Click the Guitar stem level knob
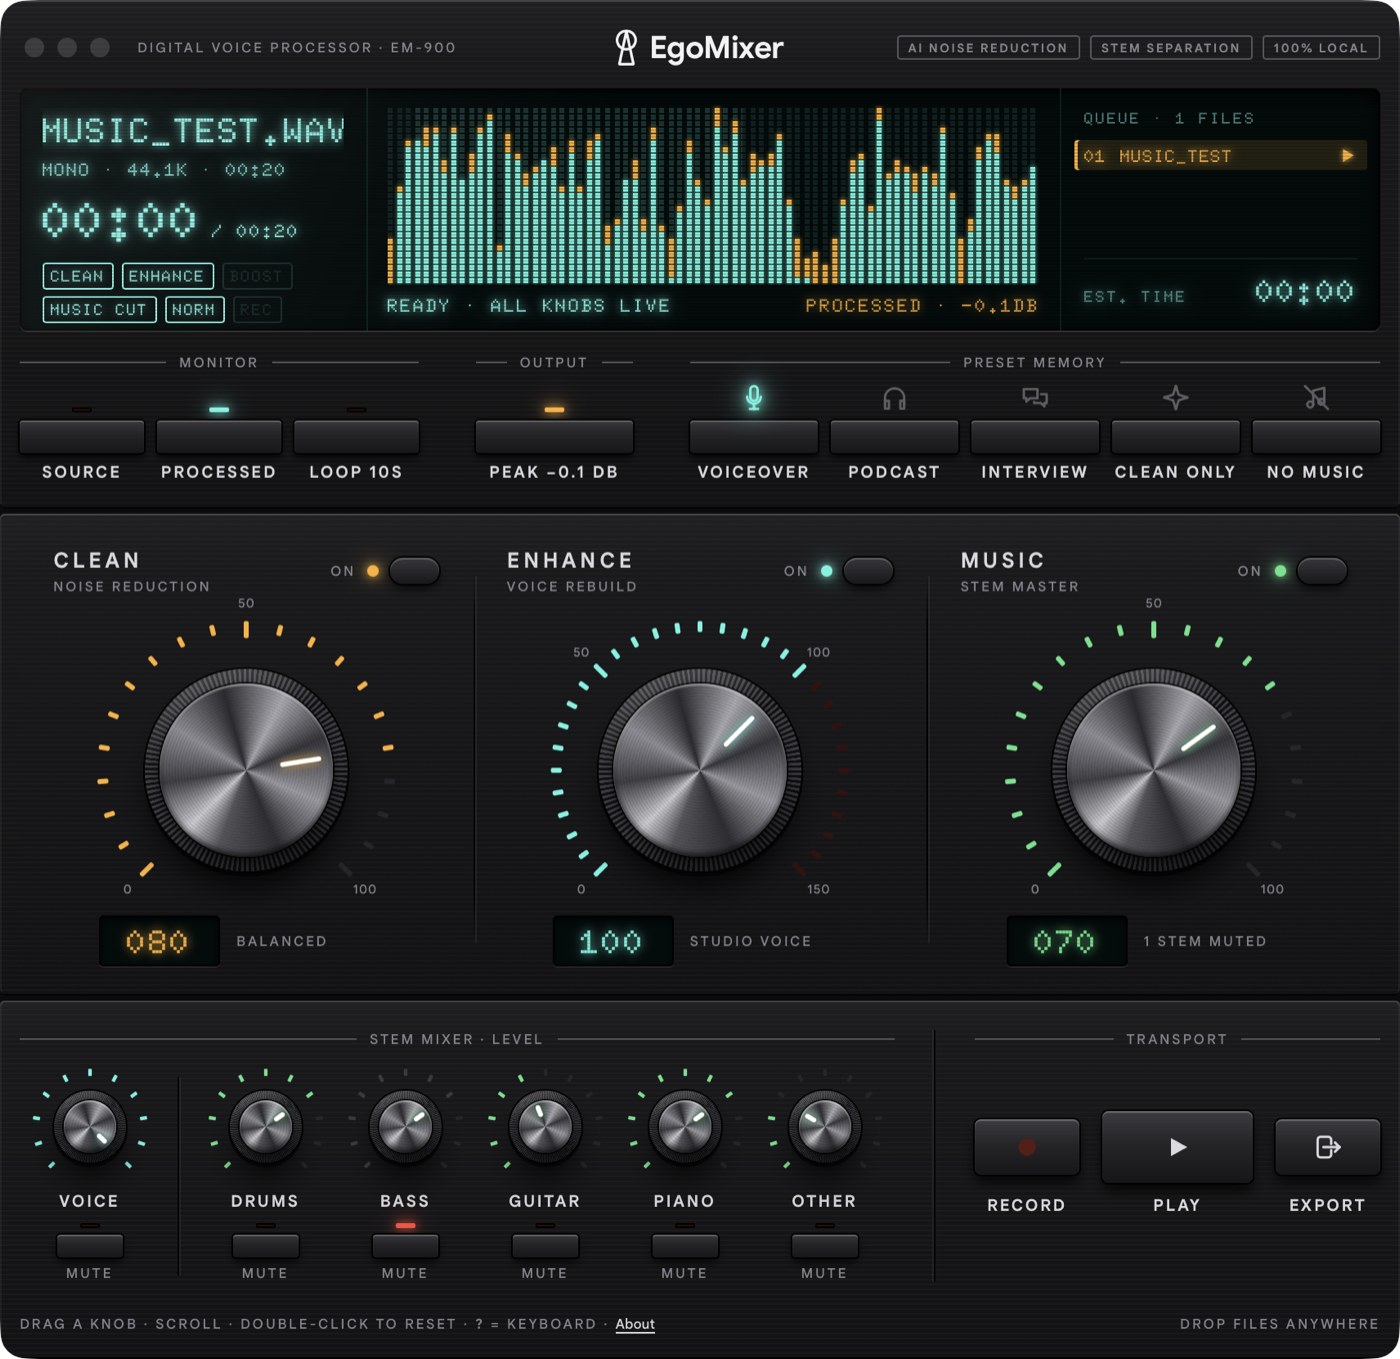This screenshot has width=1400, height=1359. (545, 1127)
